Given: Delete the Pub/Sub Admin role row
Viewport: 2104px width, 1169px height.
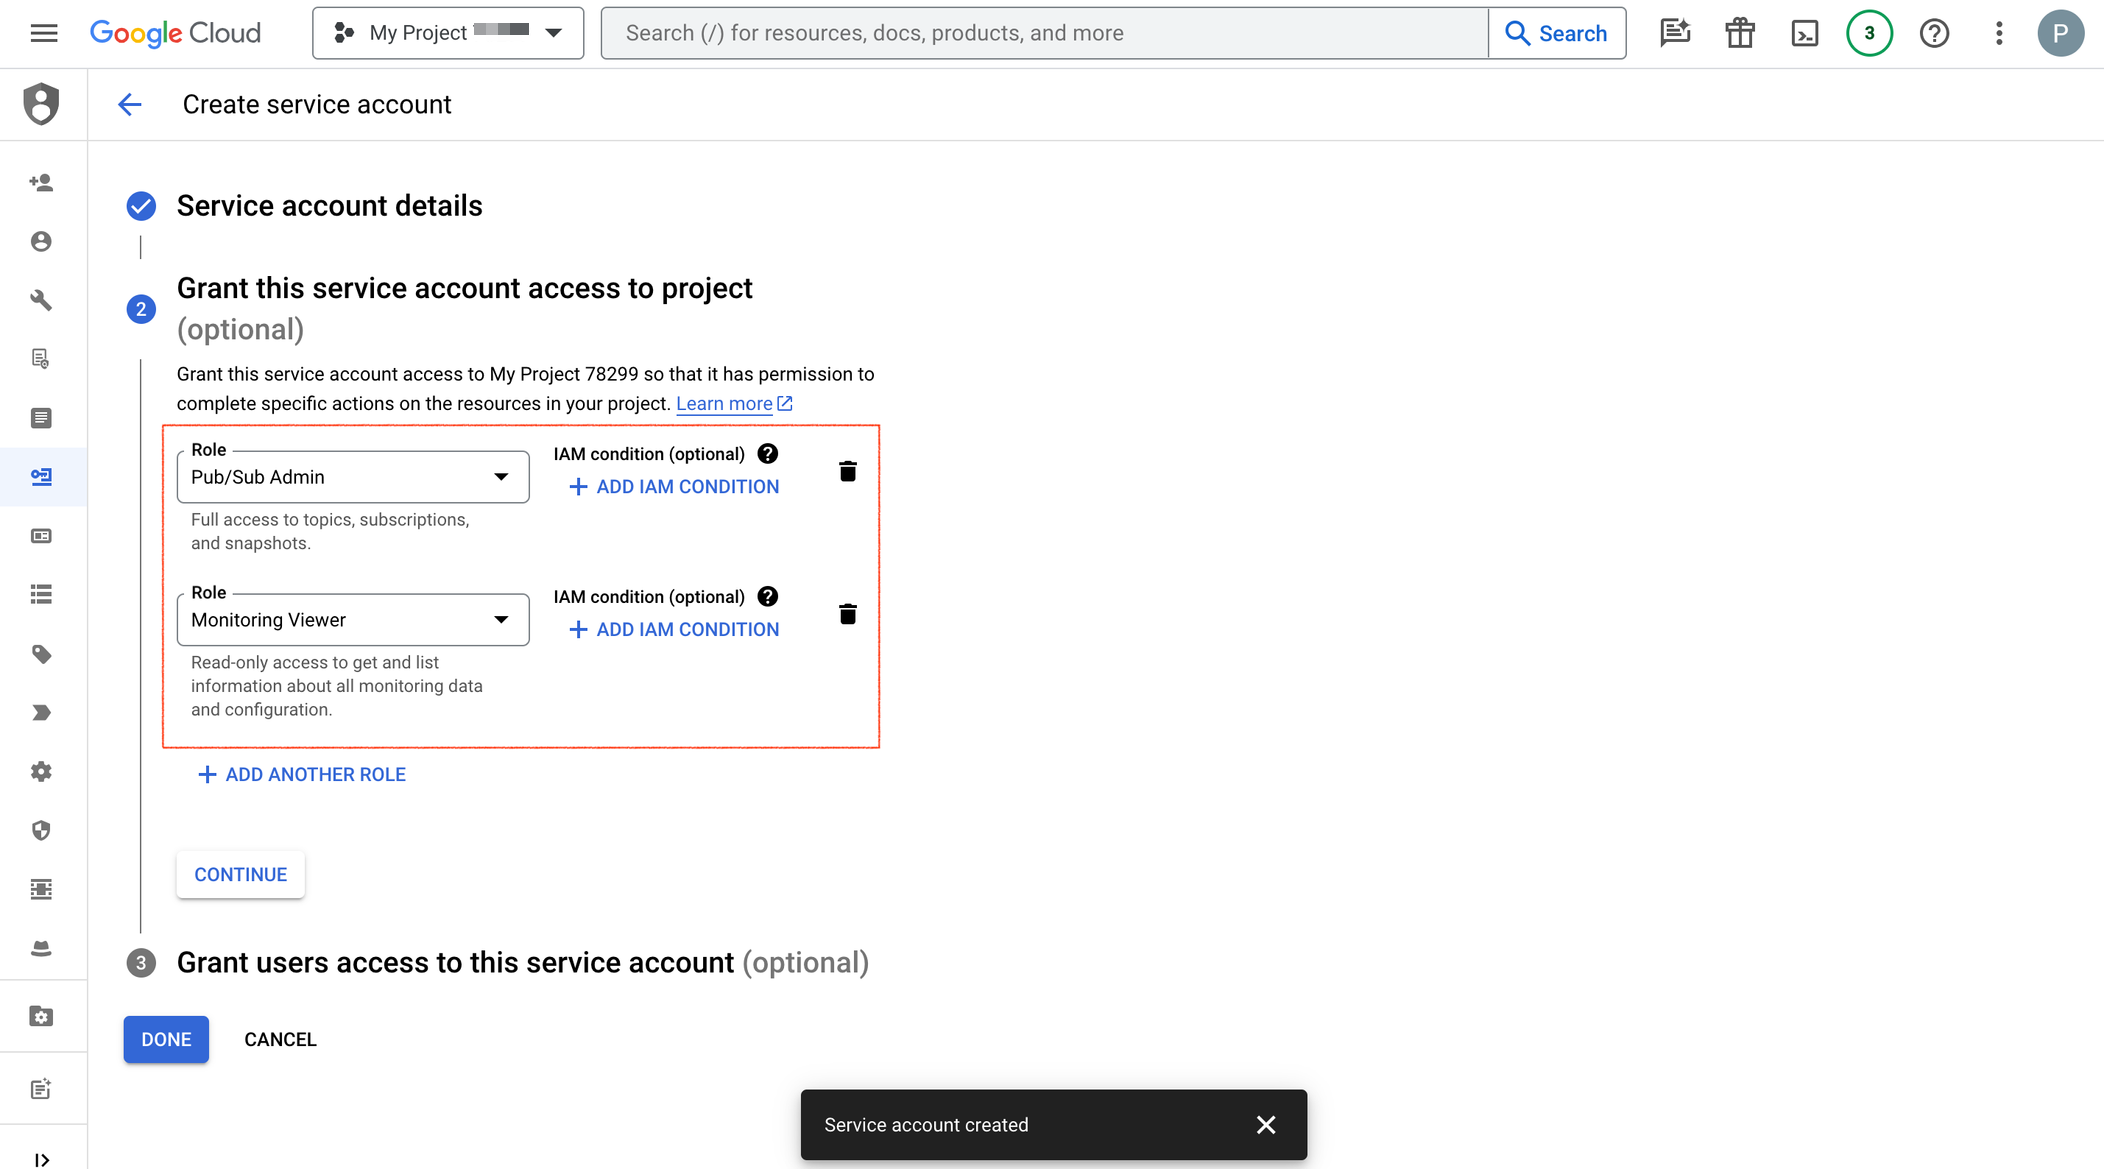Looking at the screenshot, I should point(847,471).
